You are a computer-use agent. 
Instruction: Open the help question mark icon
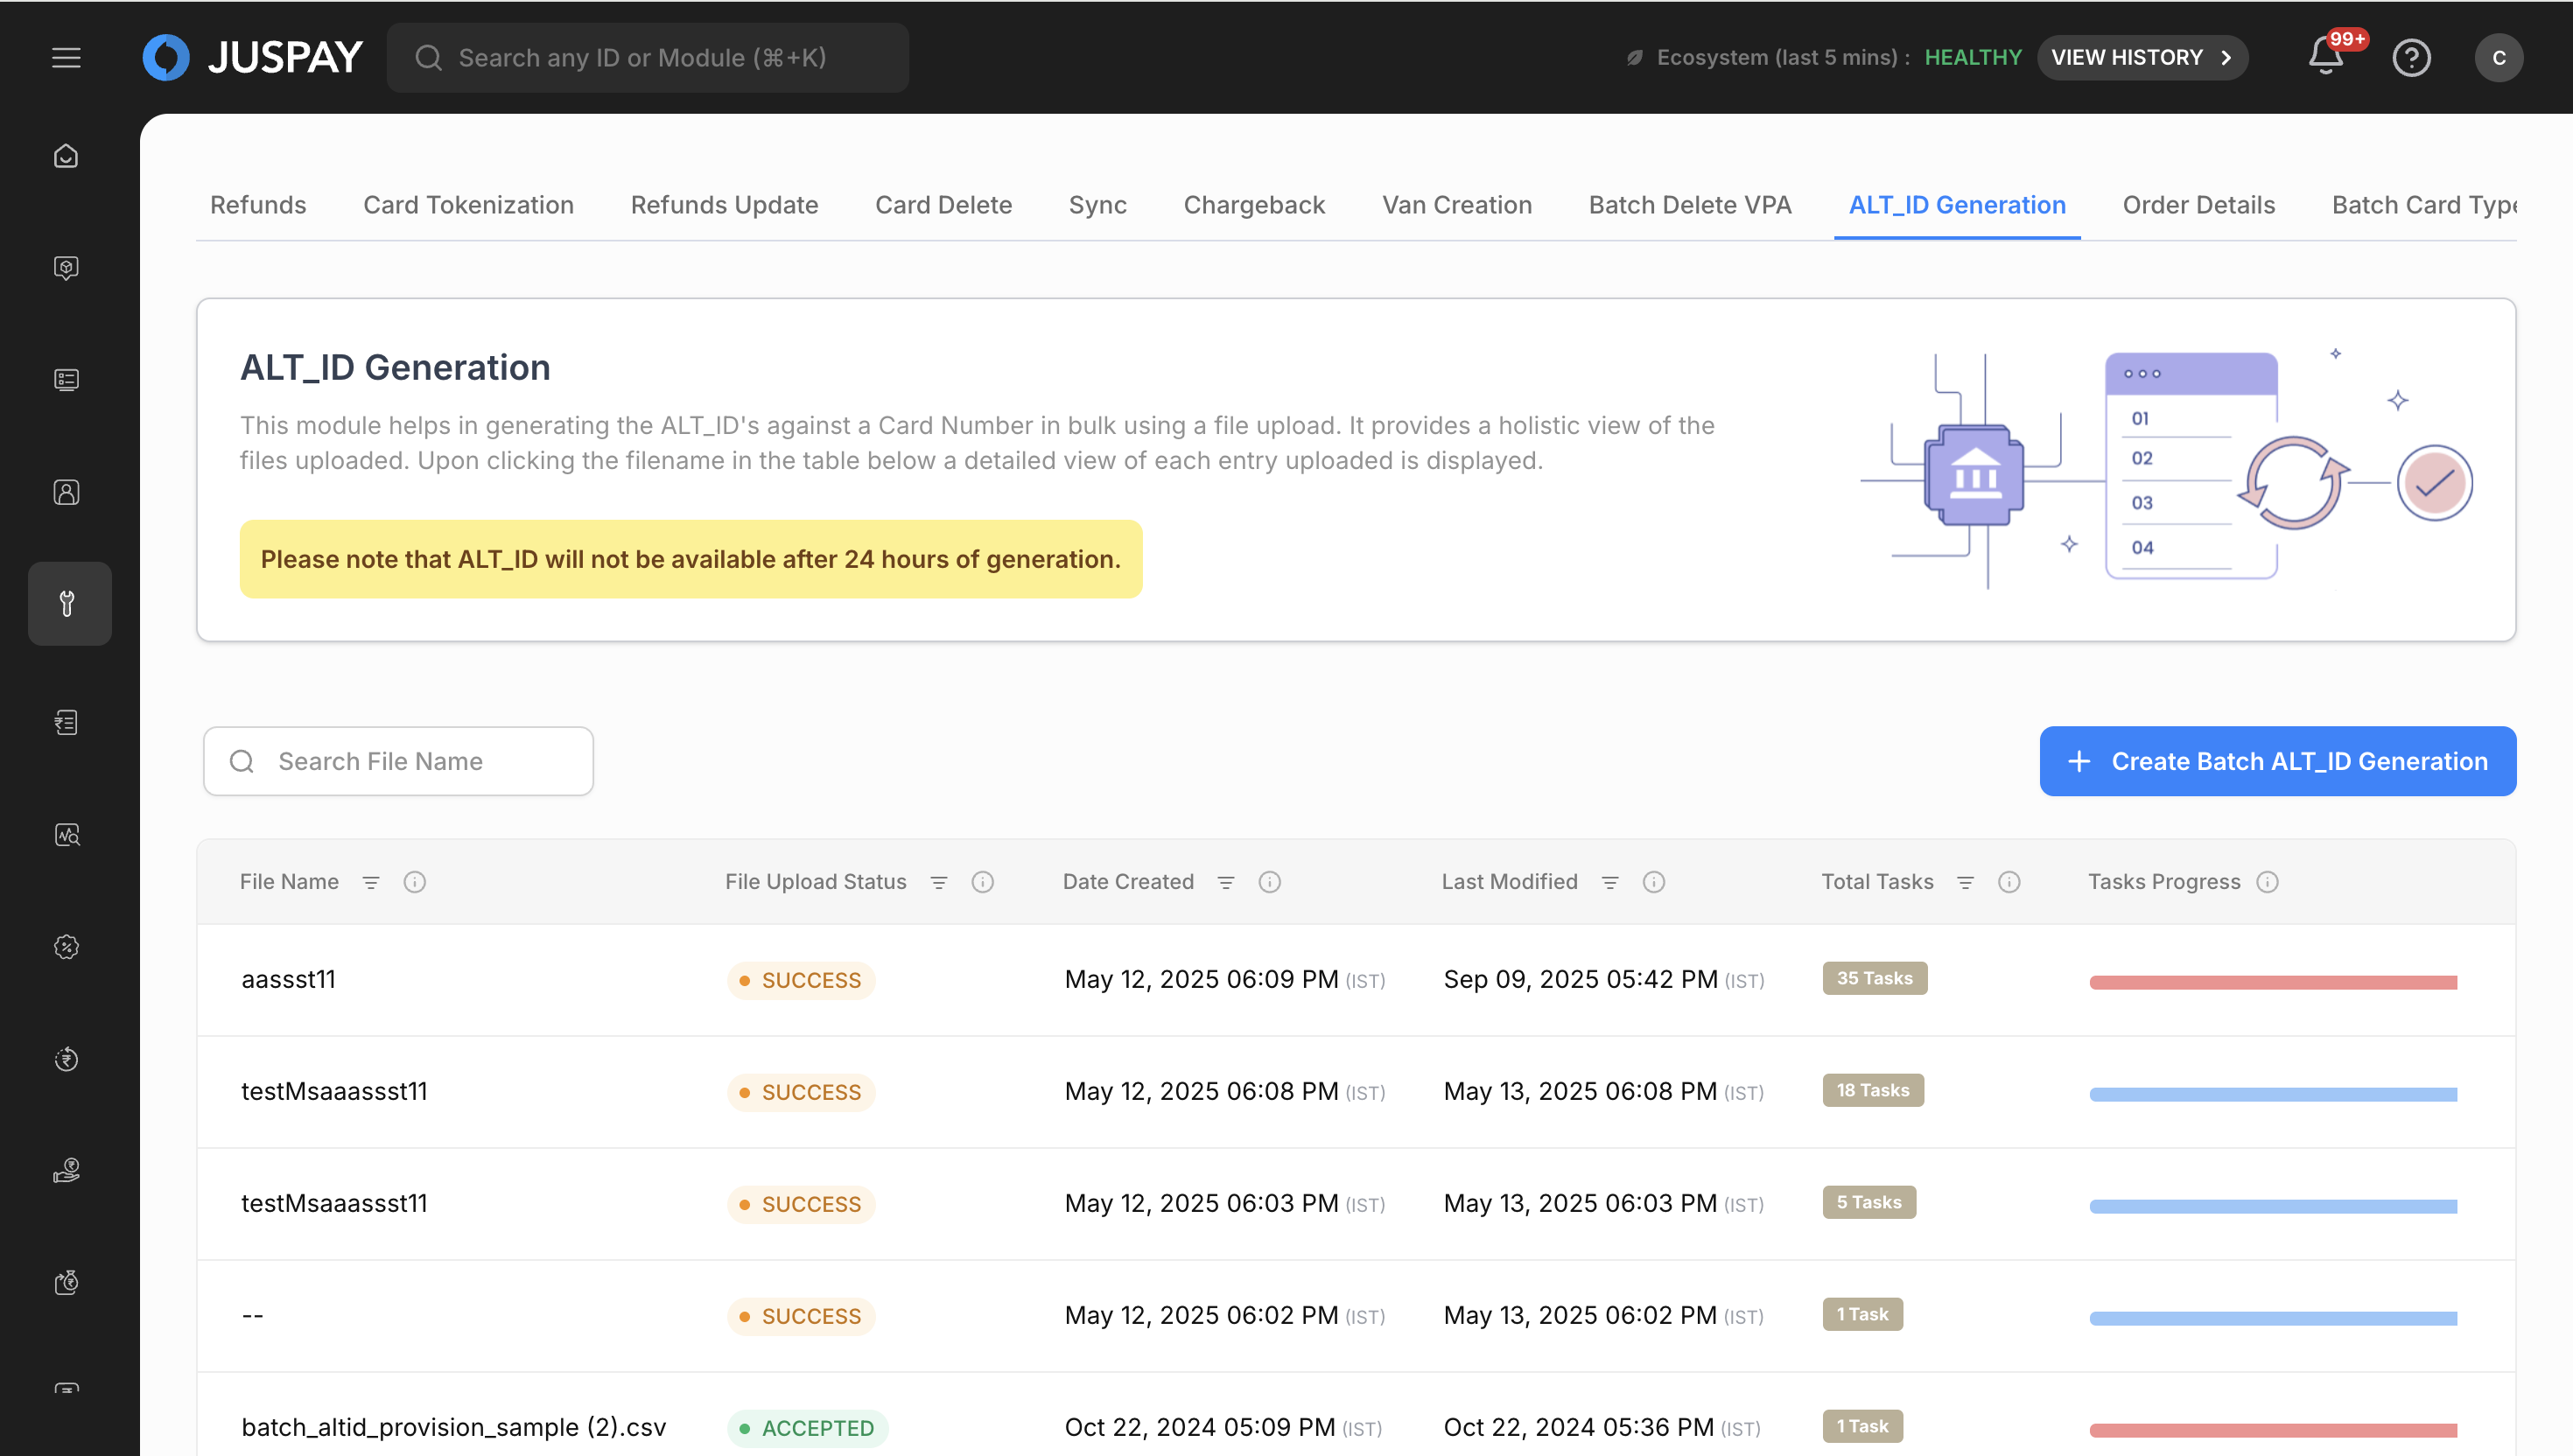pos(2411,57)
